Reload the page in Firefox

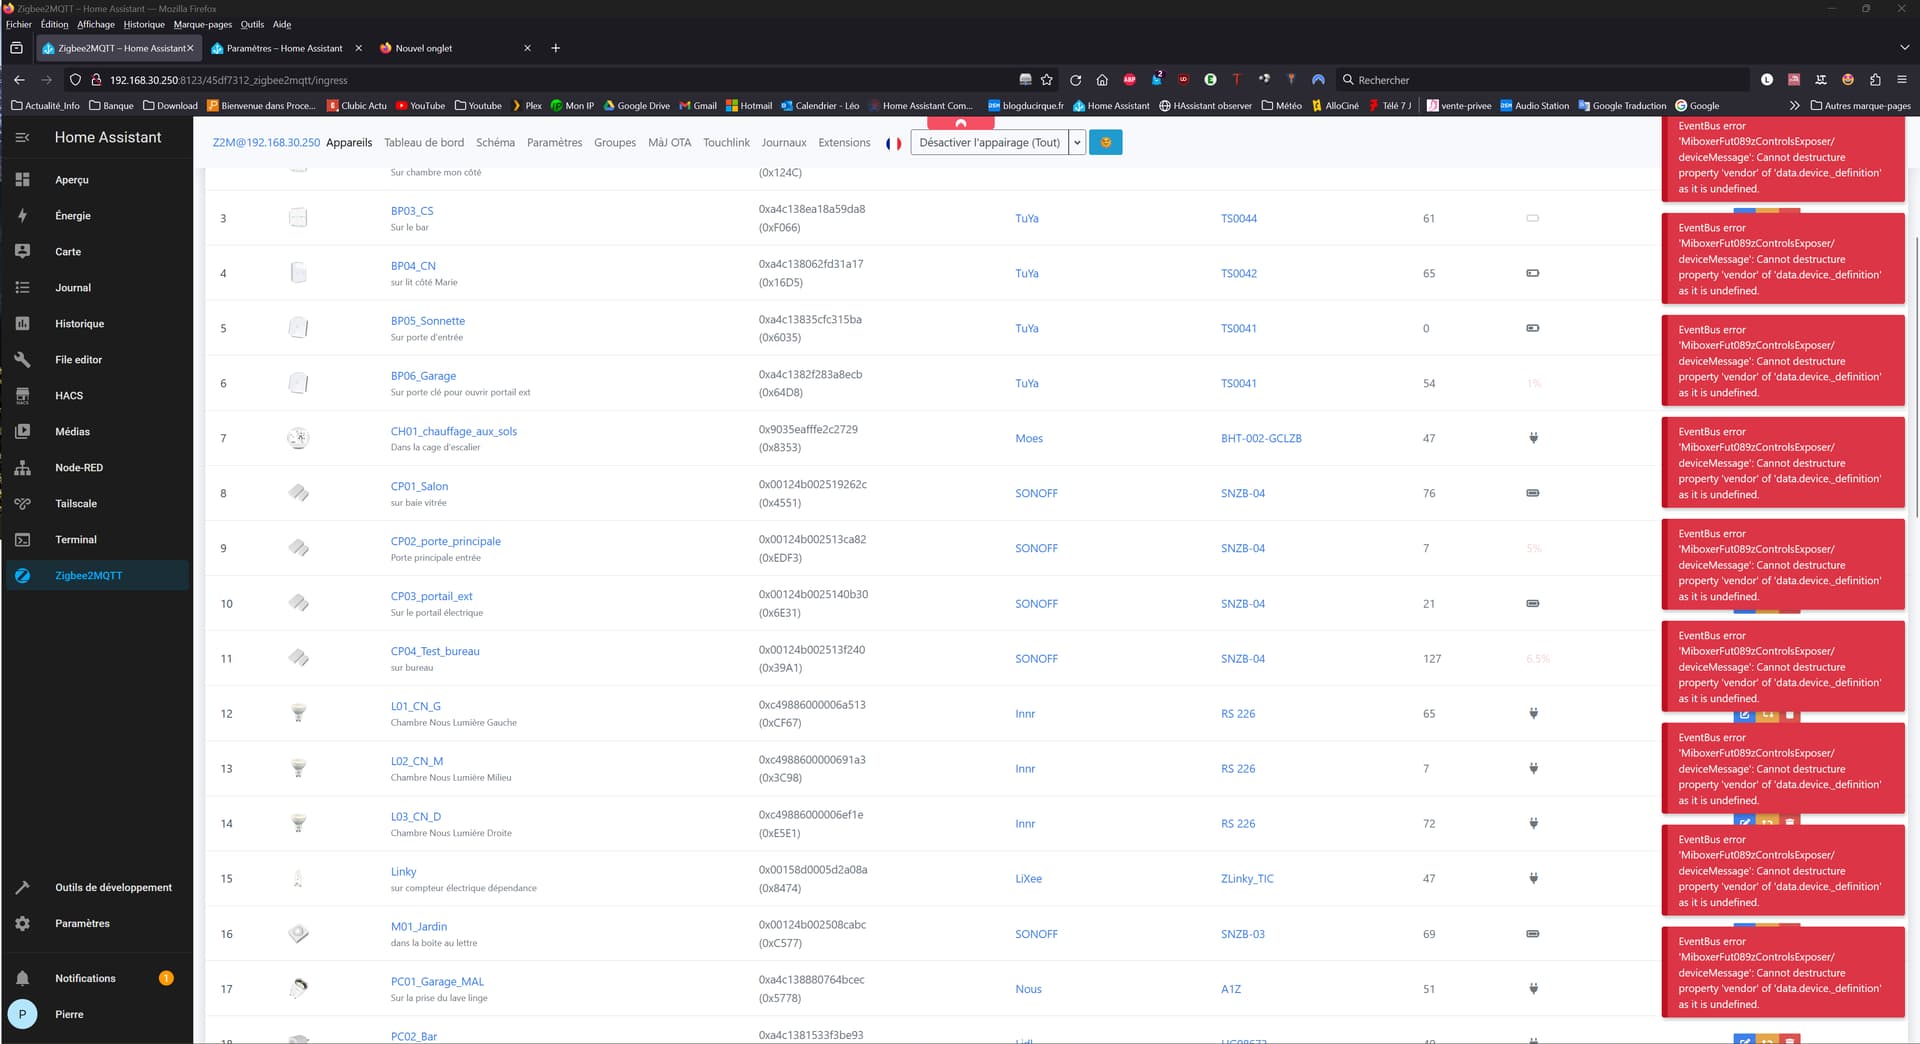tap(1075, 80)
